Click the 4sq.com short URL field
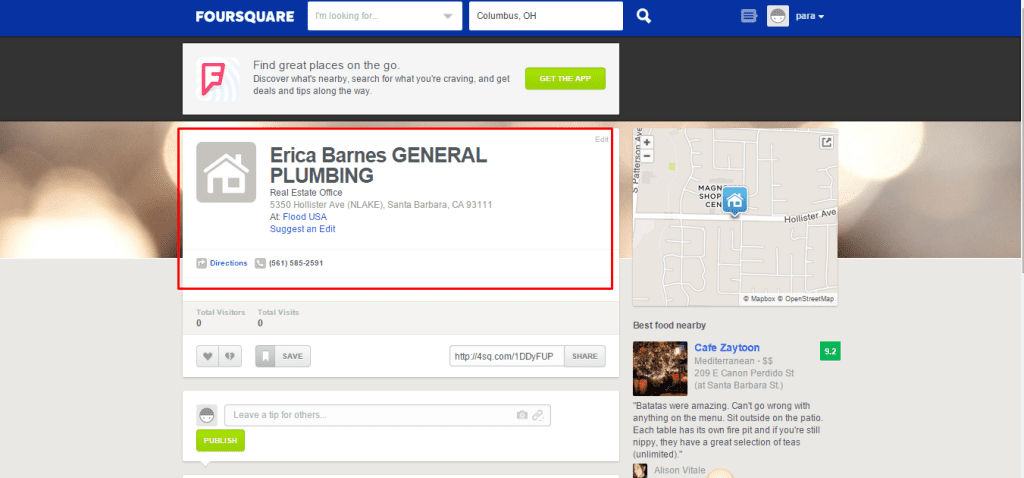This screenshot has height=478, width=1024. tap(507, 357)
